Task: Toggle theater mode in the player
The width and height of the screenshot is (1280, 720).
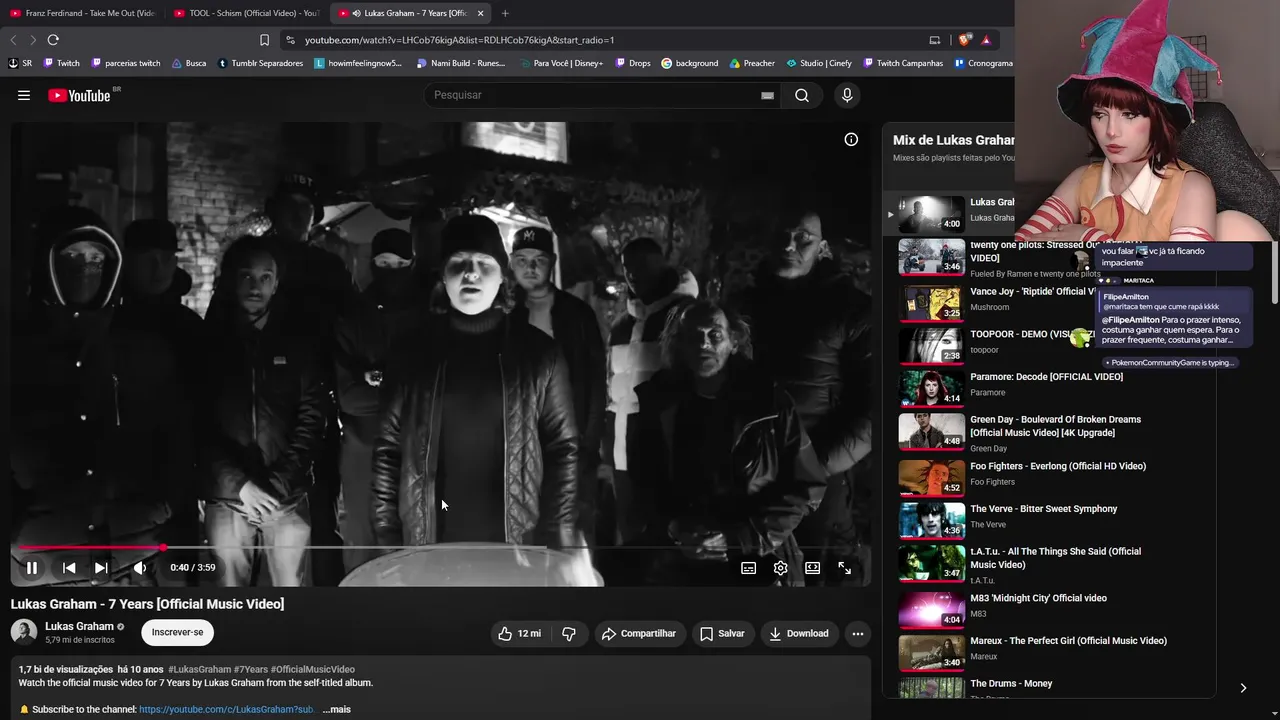Action: (x=813, y=568)
